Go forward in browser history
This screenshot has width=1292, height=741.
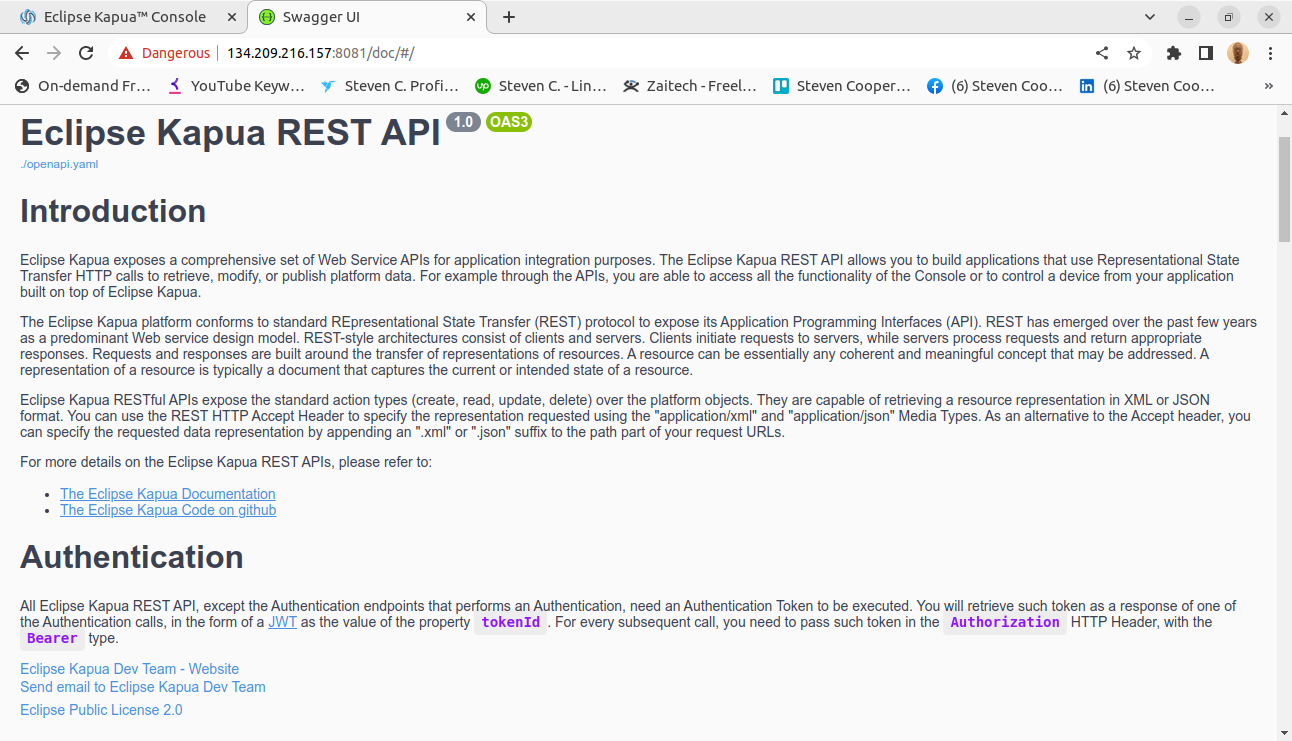coord(54,53)
